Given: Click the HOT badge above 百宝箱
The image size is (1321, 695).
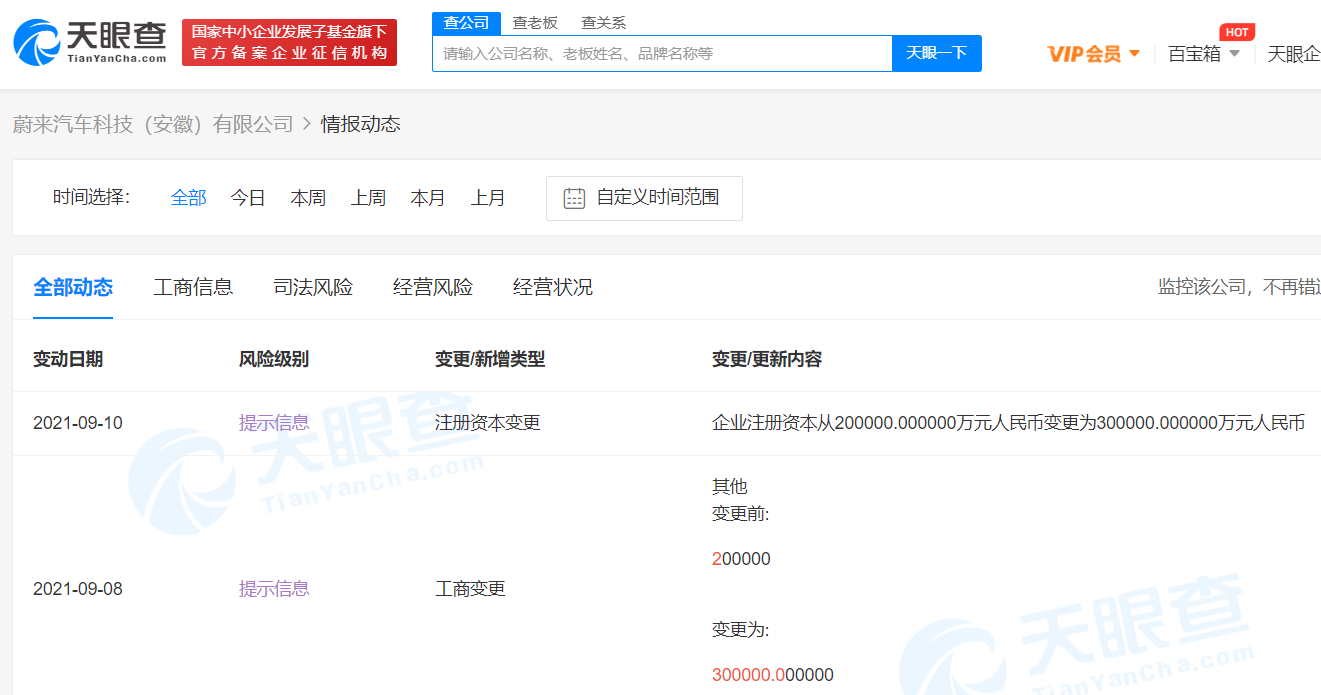Looking at the screenshot, I should 1237,32.
